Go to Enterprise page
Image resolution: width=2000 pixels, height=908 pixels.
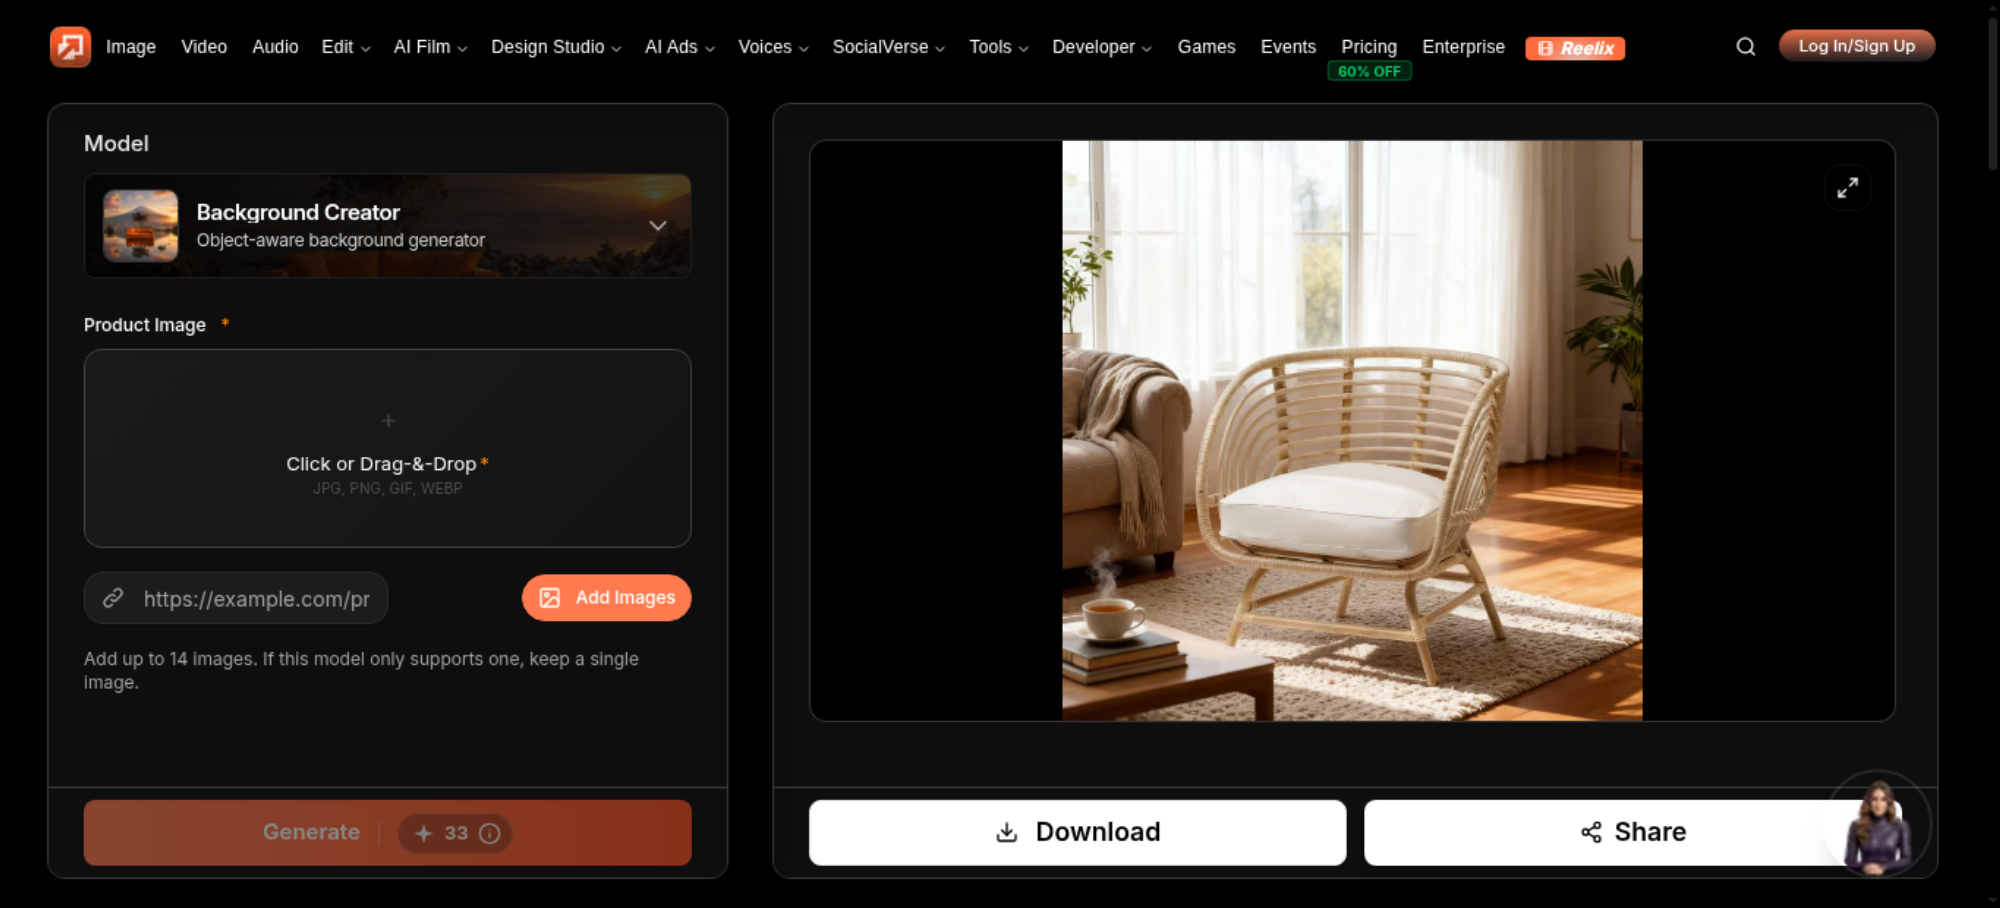(x=1463, y=47)
